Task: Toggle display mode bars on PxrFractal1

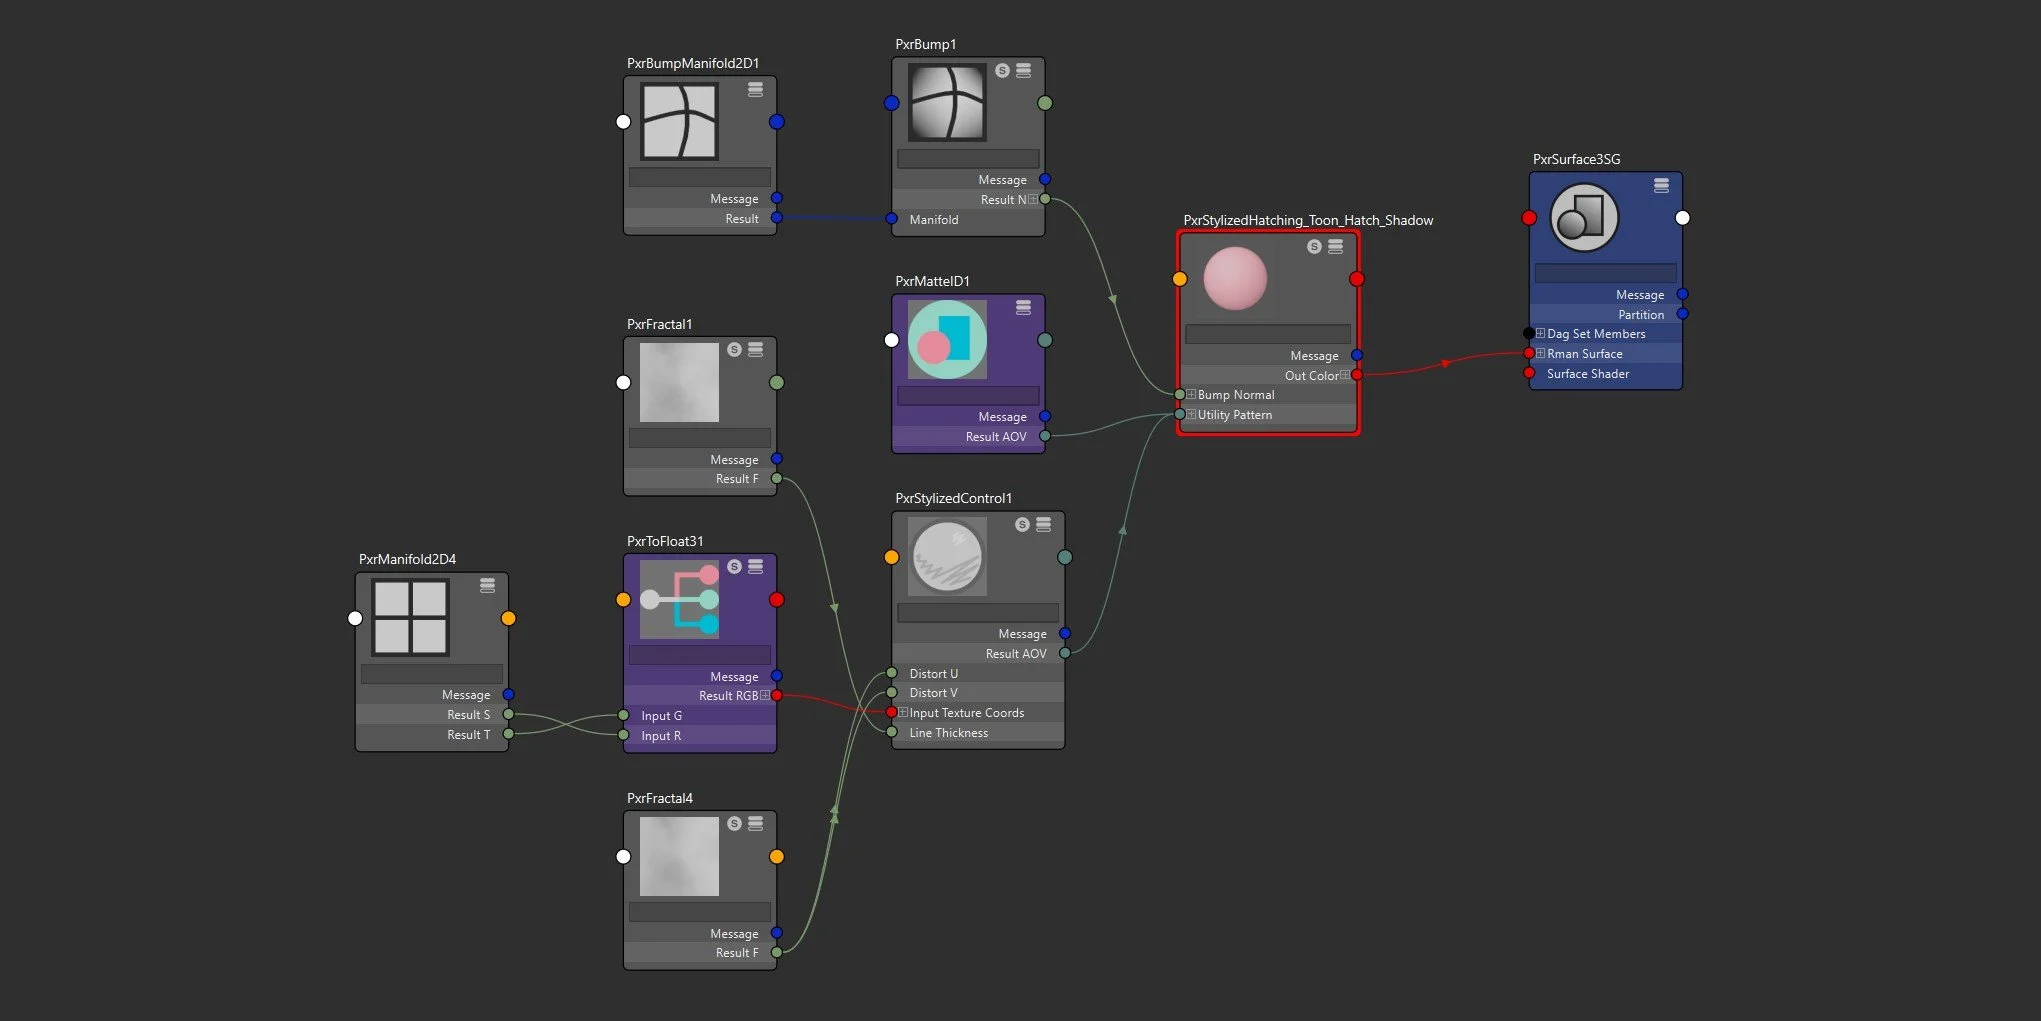Action: (757, 351)
